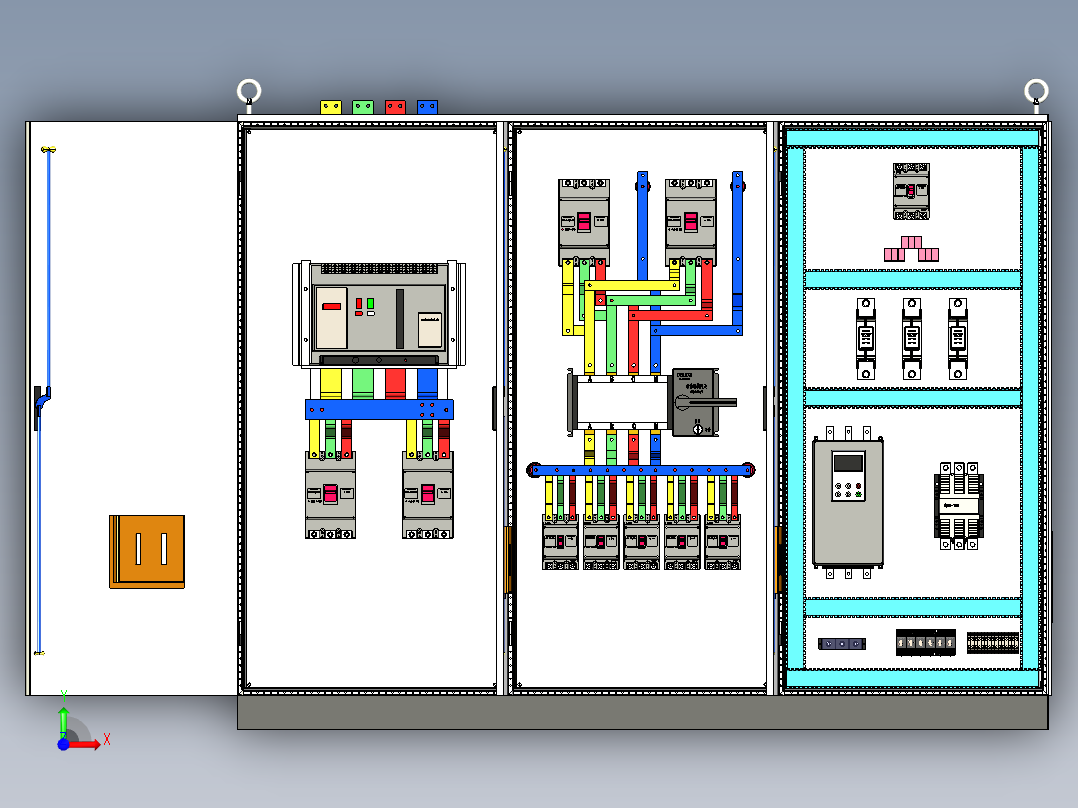Select left molded case breaker in first compartment
Screen dimensions: 1078x808
330,495
